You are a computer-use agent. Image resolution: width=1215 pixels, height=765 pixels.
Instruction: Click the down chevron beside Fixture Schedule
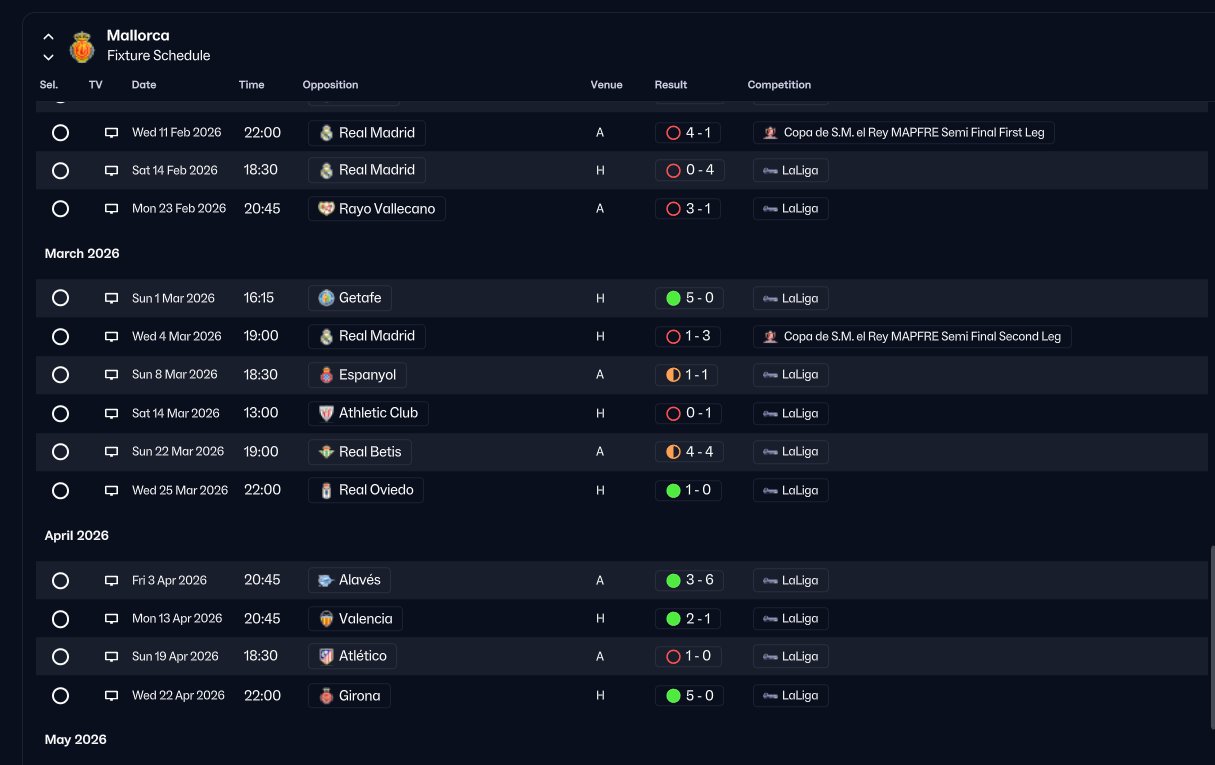tap(48, 57)
